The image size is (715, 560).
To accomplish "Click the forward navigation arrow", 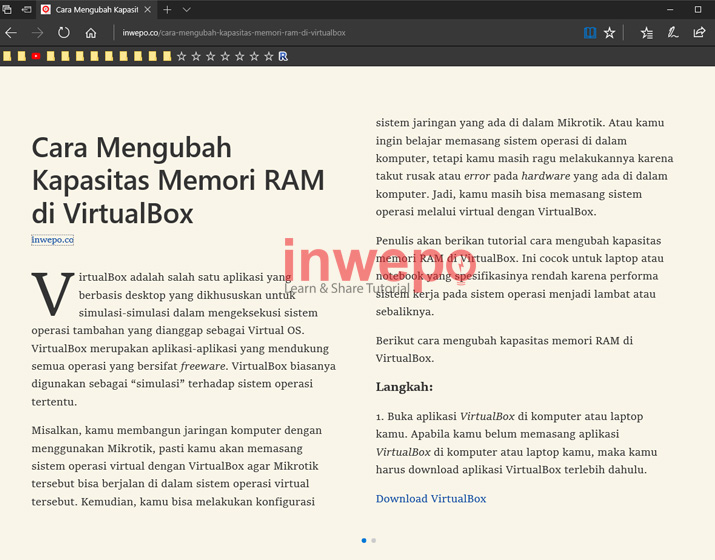I will click(x=37, y=33).
